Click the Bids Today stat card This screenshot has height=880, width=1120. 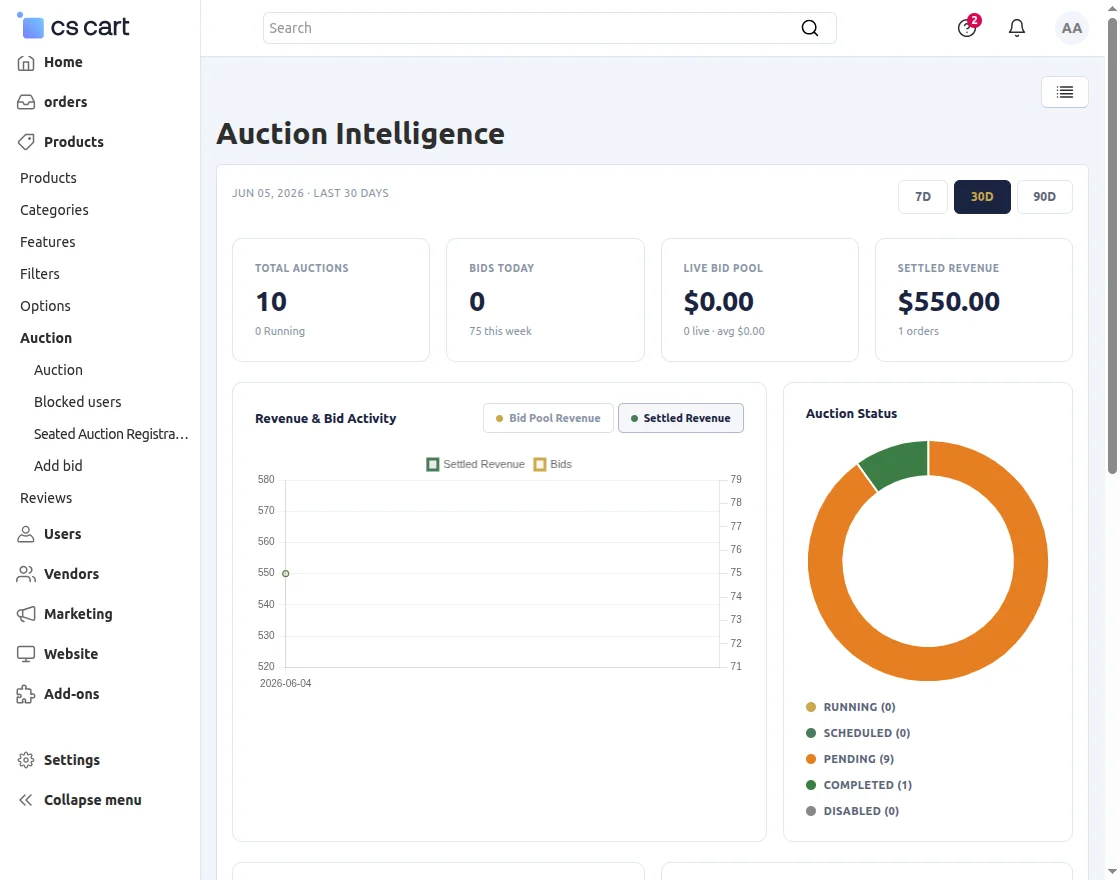click(x=545, y=300)
